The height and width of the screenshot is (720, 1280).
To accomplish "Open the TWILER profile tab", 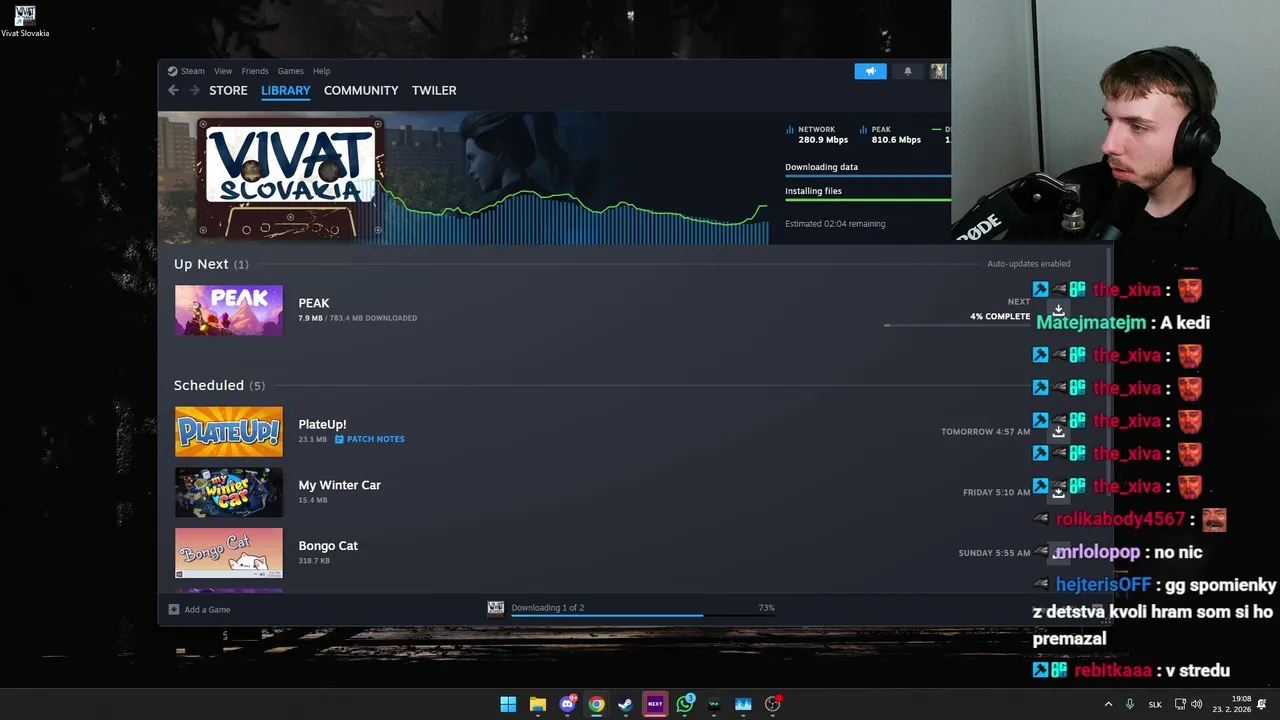I will (x=434, y=90).
